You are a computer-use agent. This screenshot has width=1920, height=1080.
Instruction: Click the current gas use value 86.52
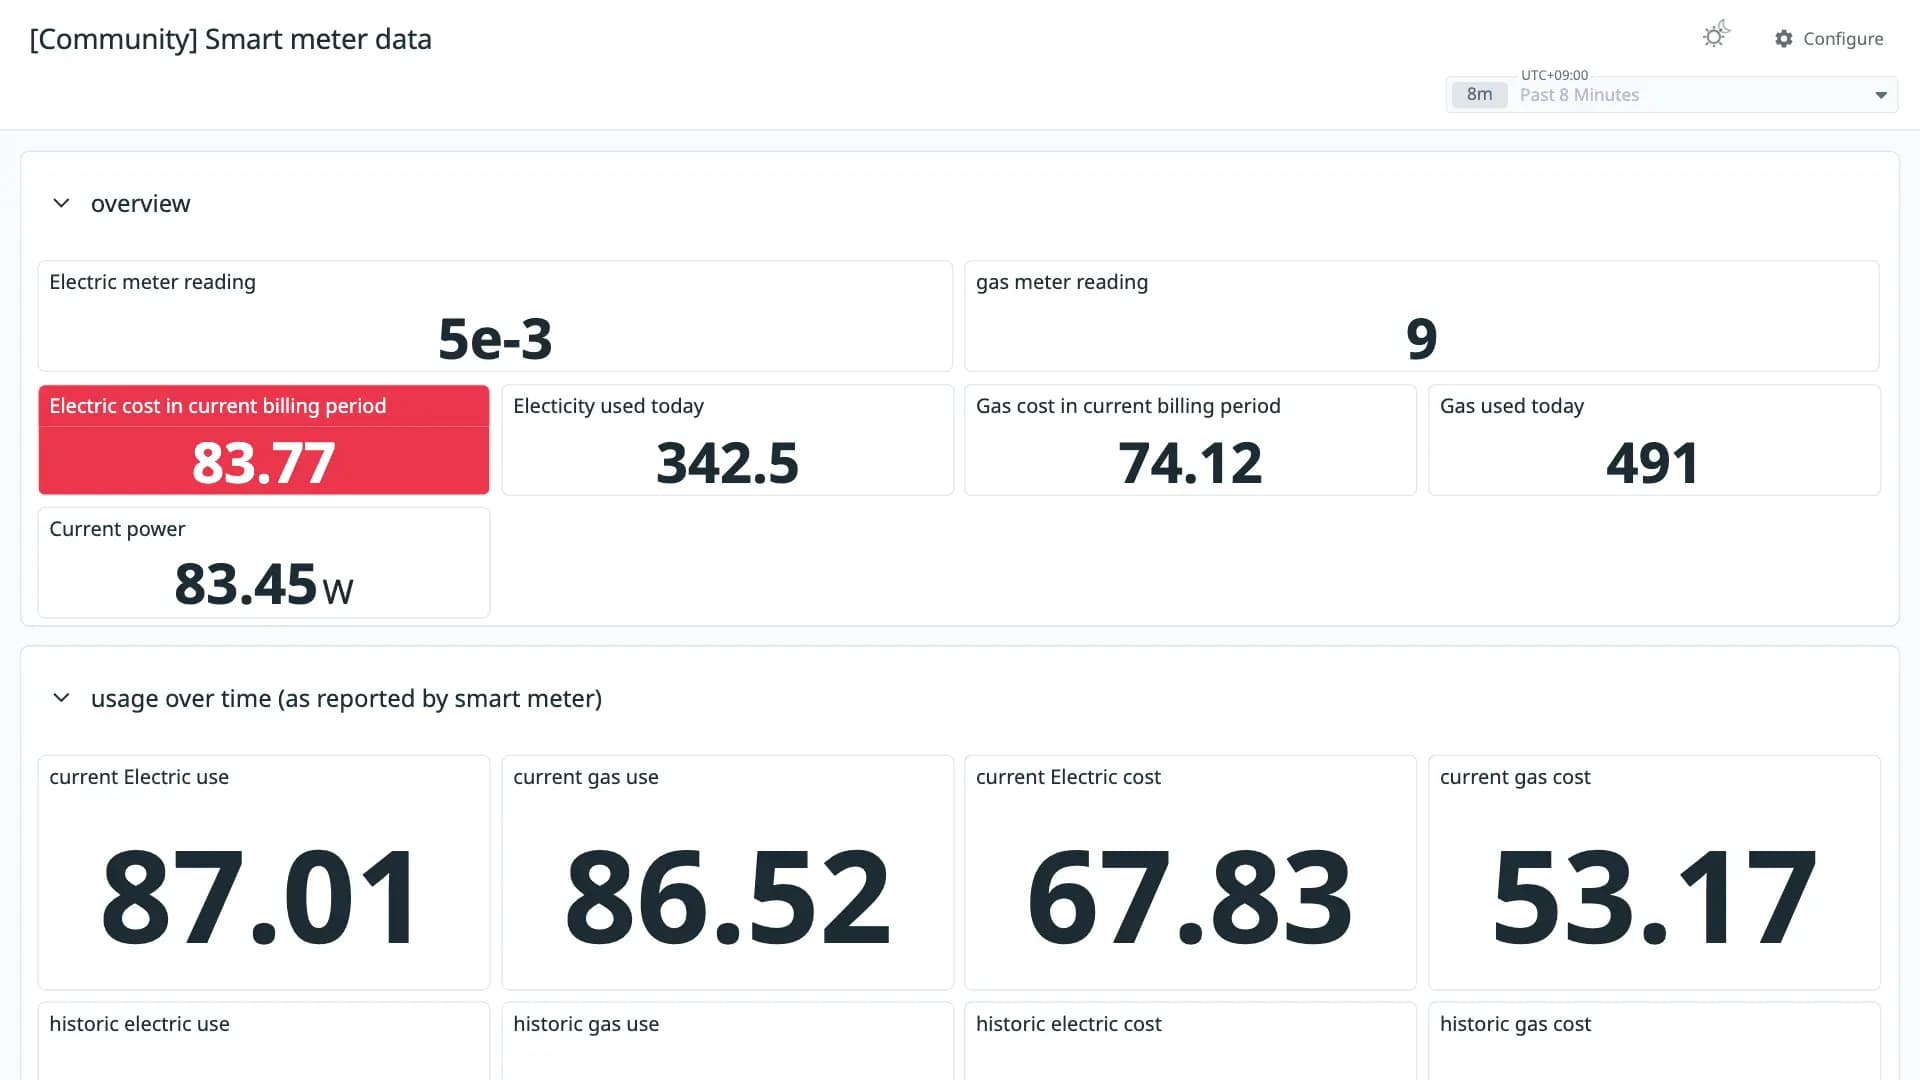[727, 897]
